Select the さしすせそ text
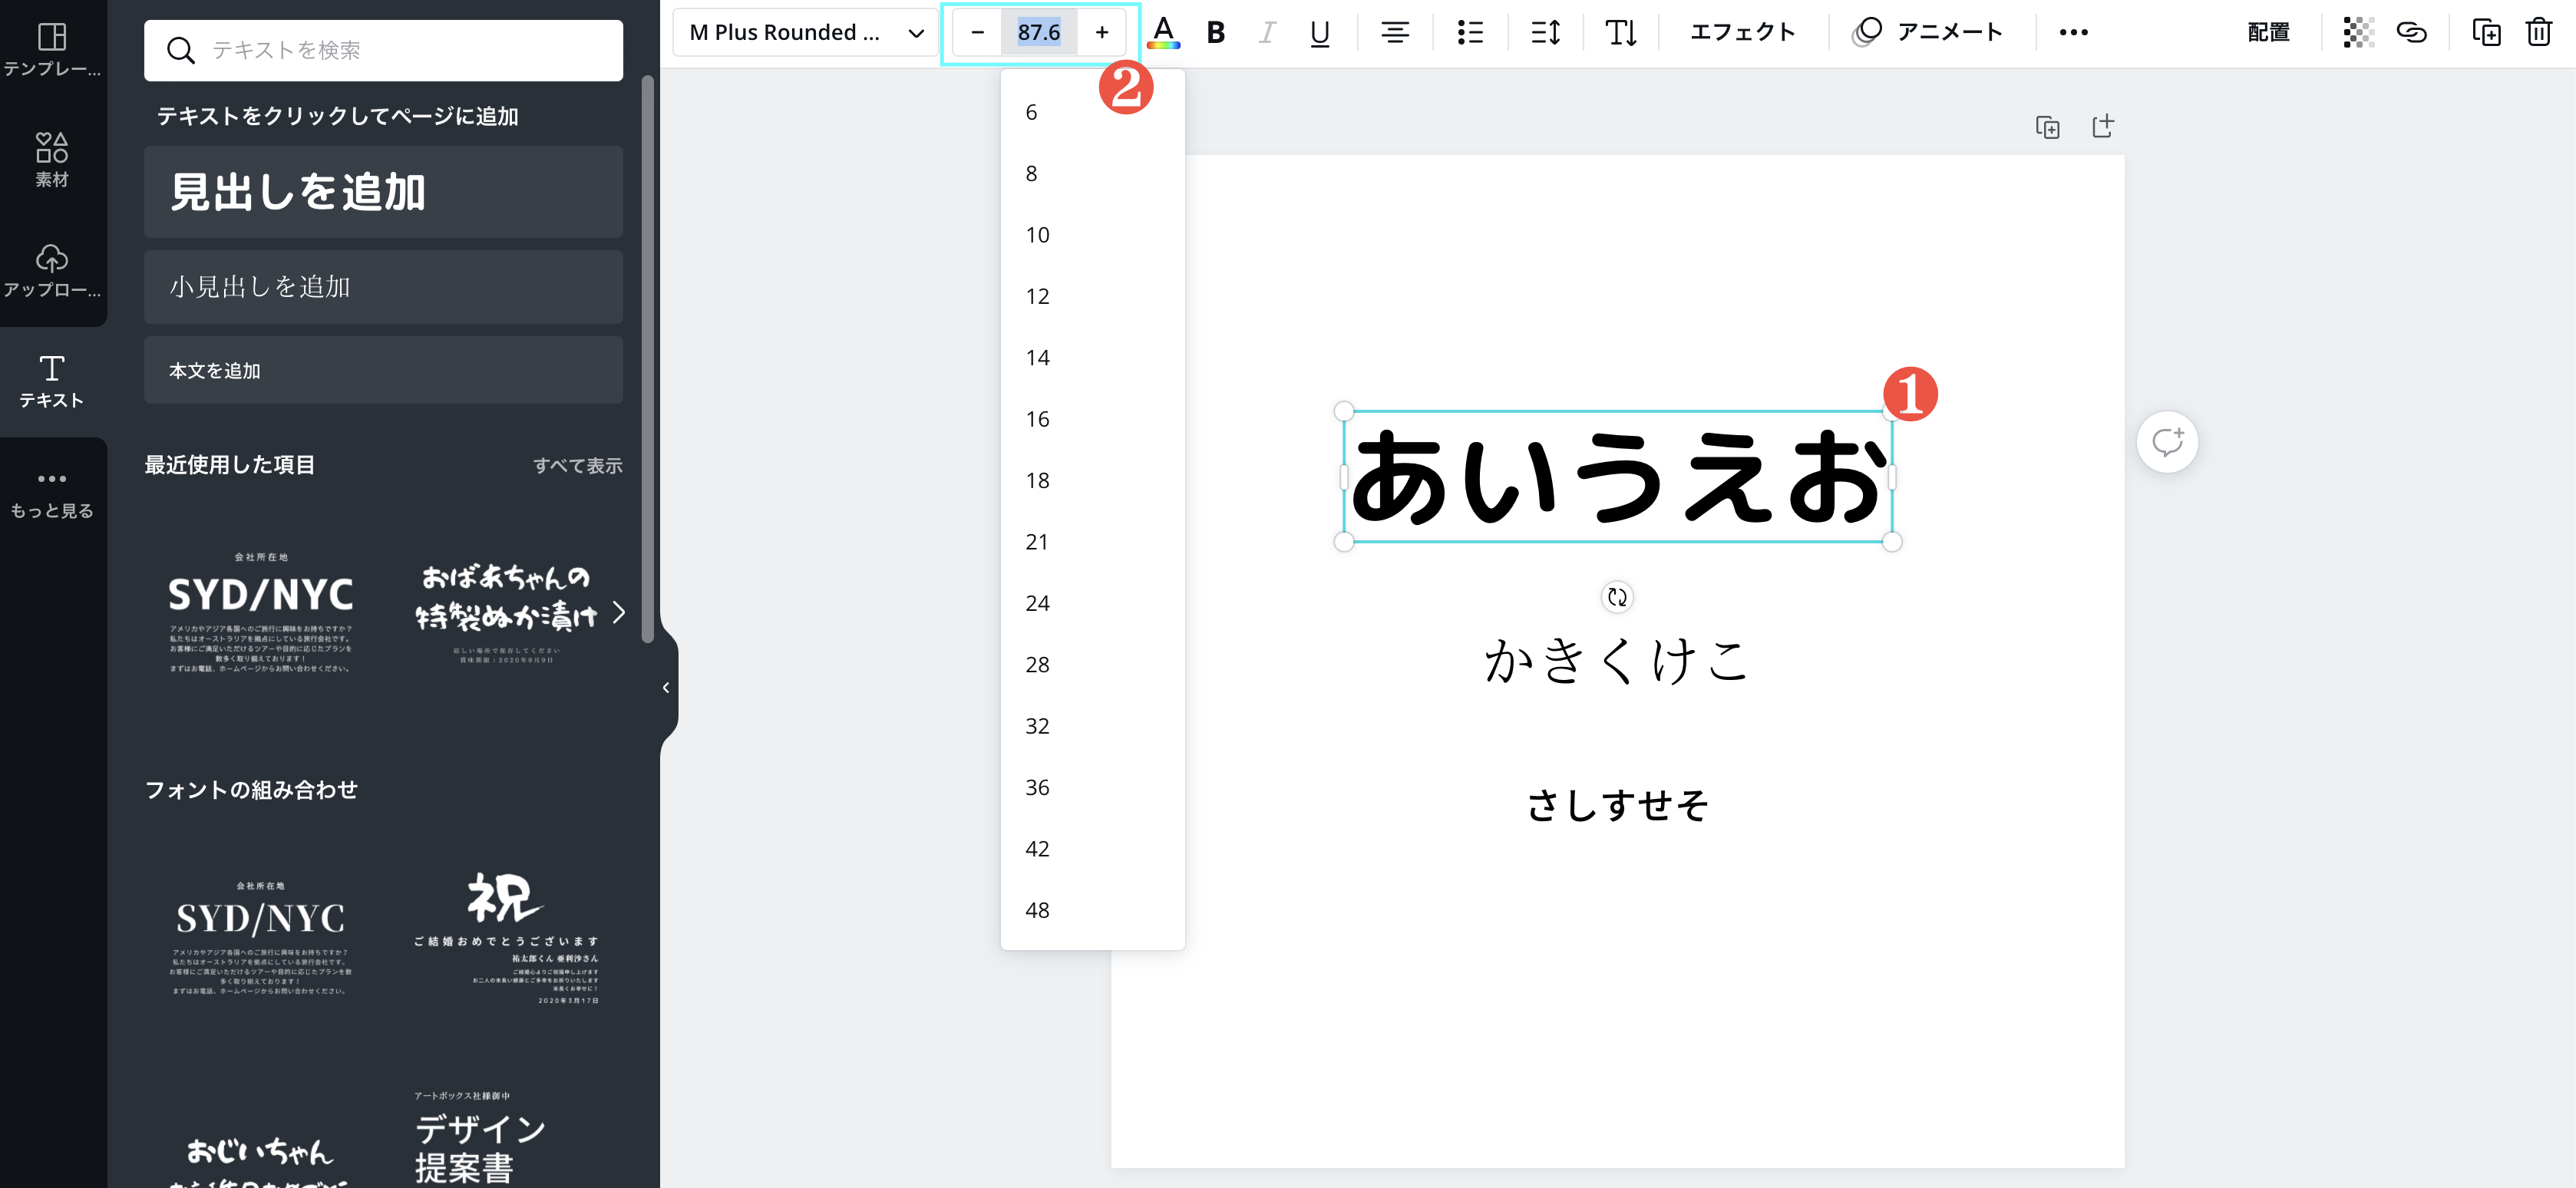This screenshot has width=2576, height=1188. [1617, 805]
